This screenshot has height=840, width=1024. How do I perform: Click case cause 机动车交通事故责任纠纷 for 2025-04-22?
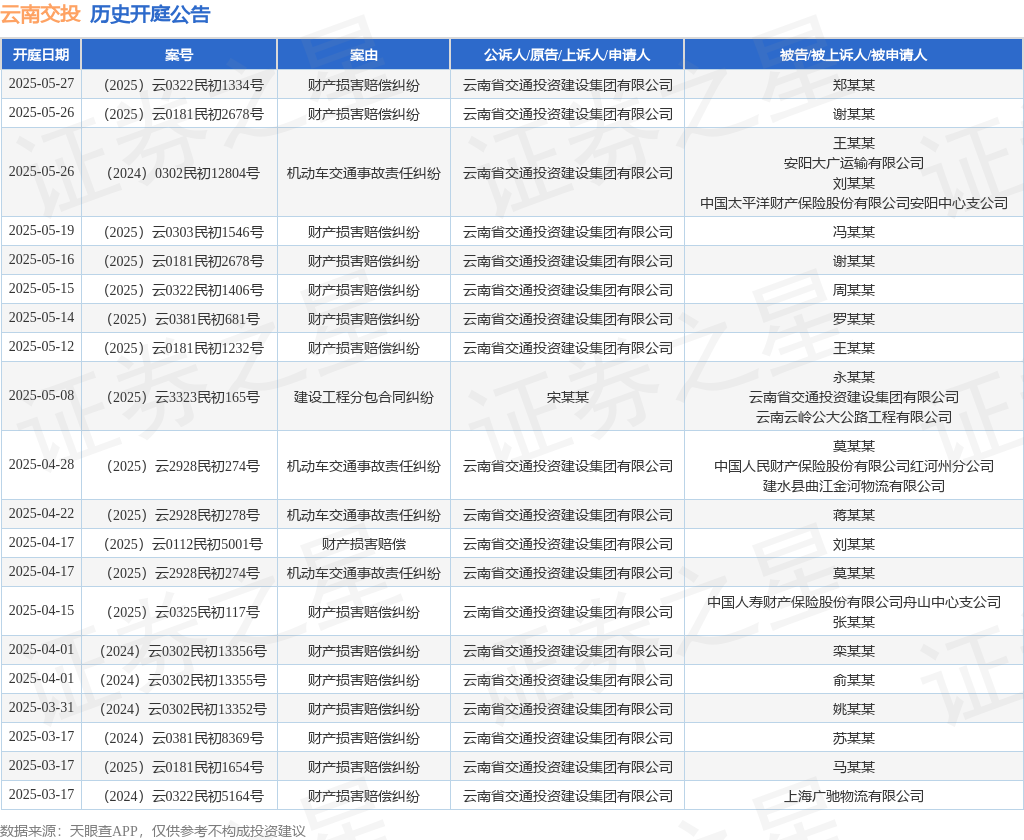point(364,515)
